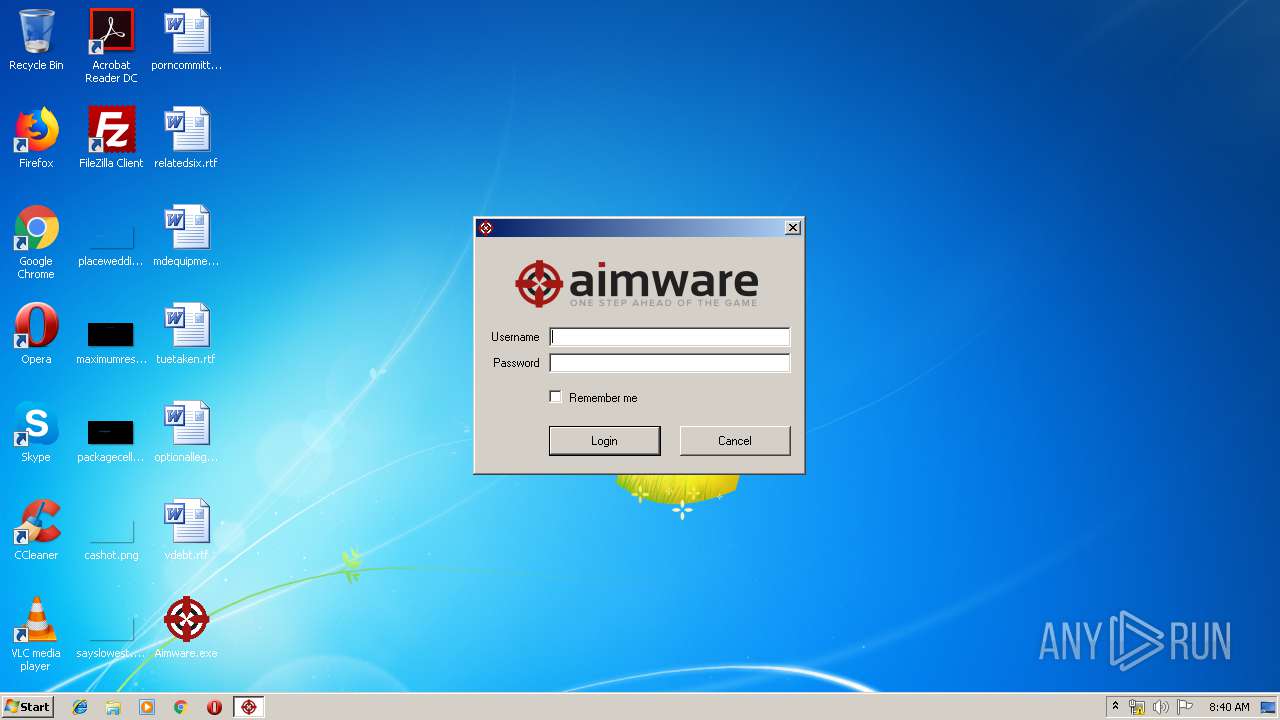The width and height of the screenshot is (1280, 720).
Task: Open VLC media player shortcut
Action: (x=36, y=634)
